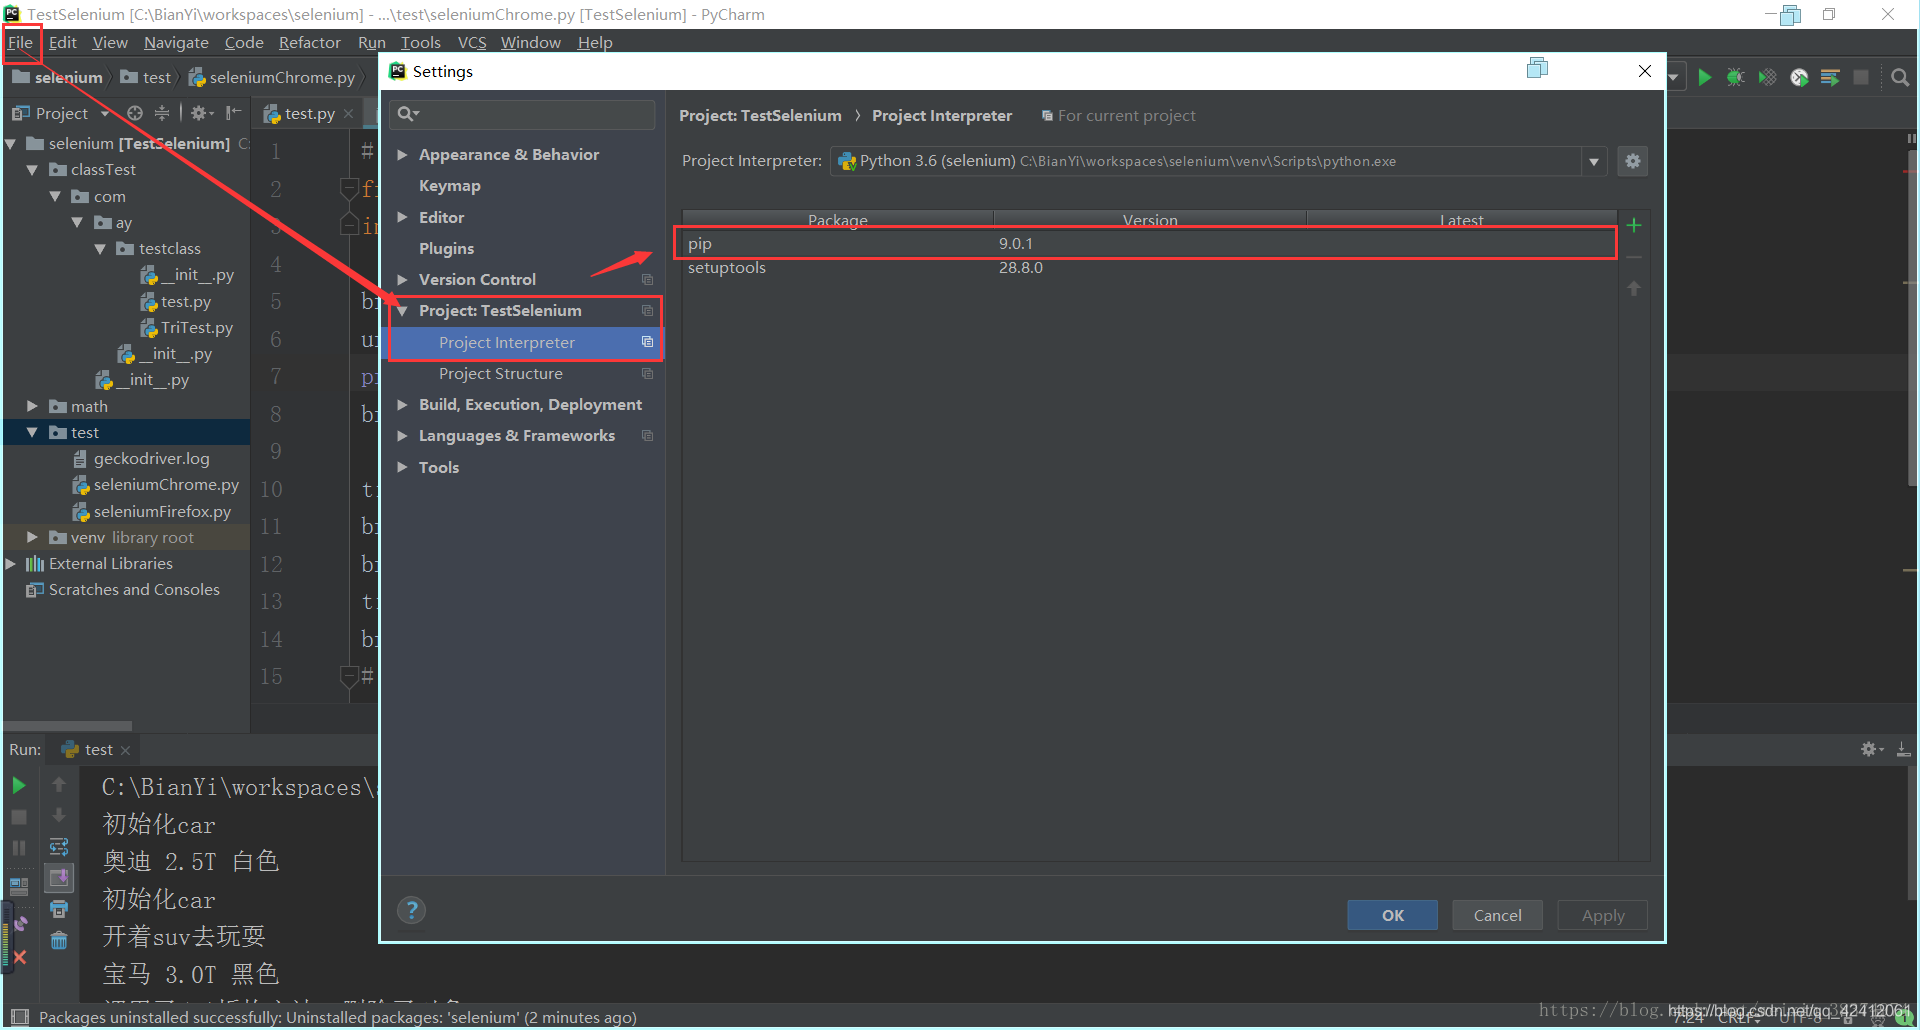The height and width of the screenshot is (1030, 1920).
Task: Click Apply in Settings dialog
Action: (1603, 915)
